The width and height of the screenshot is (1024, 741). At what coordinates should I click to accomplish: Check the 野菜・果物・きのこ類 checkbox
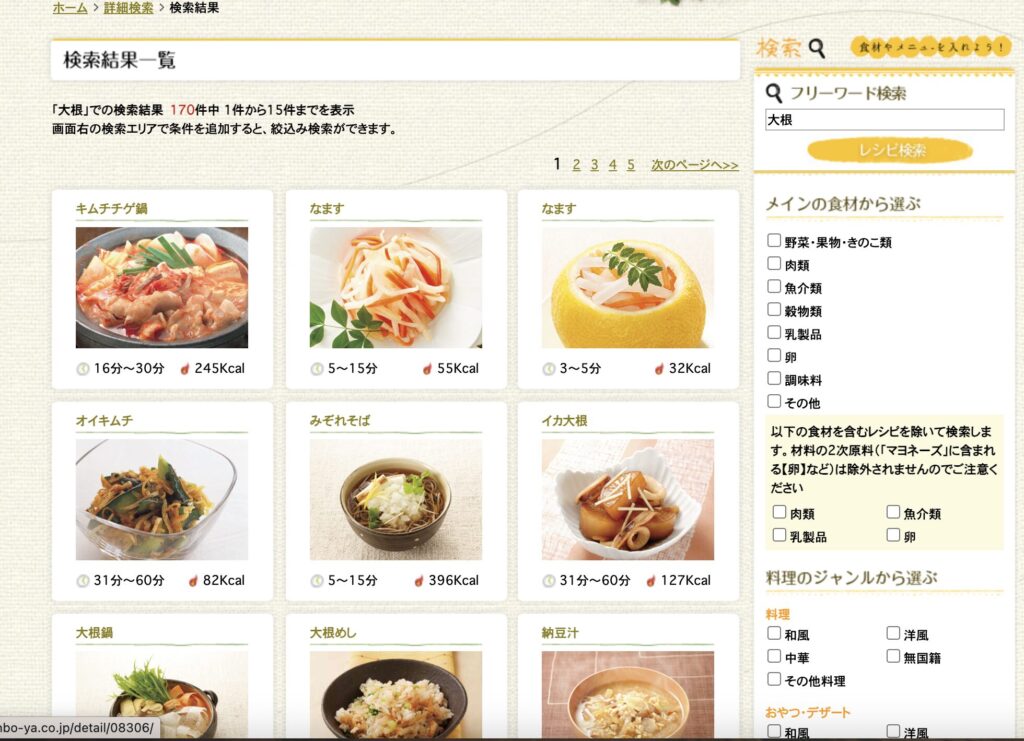[x=774, y=240]
